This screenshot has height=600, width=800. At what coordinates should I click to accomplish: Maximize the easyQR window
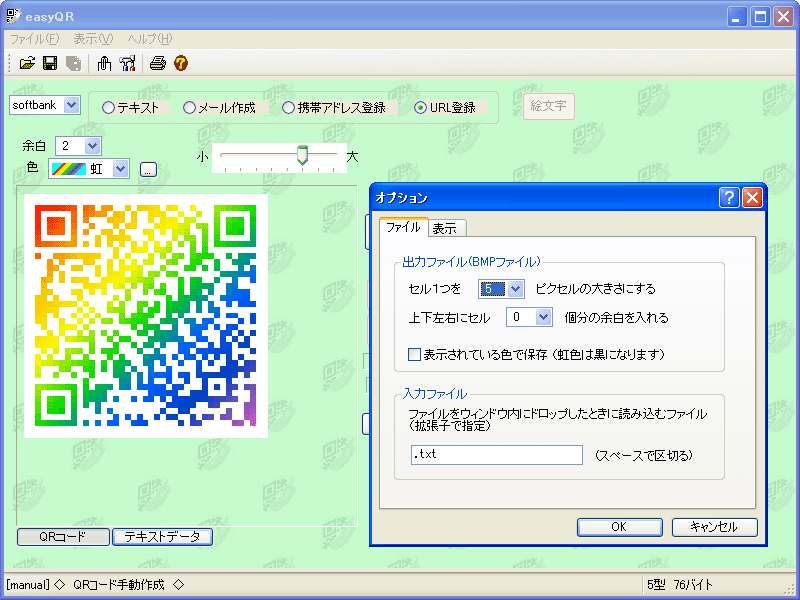pos(760,16)
